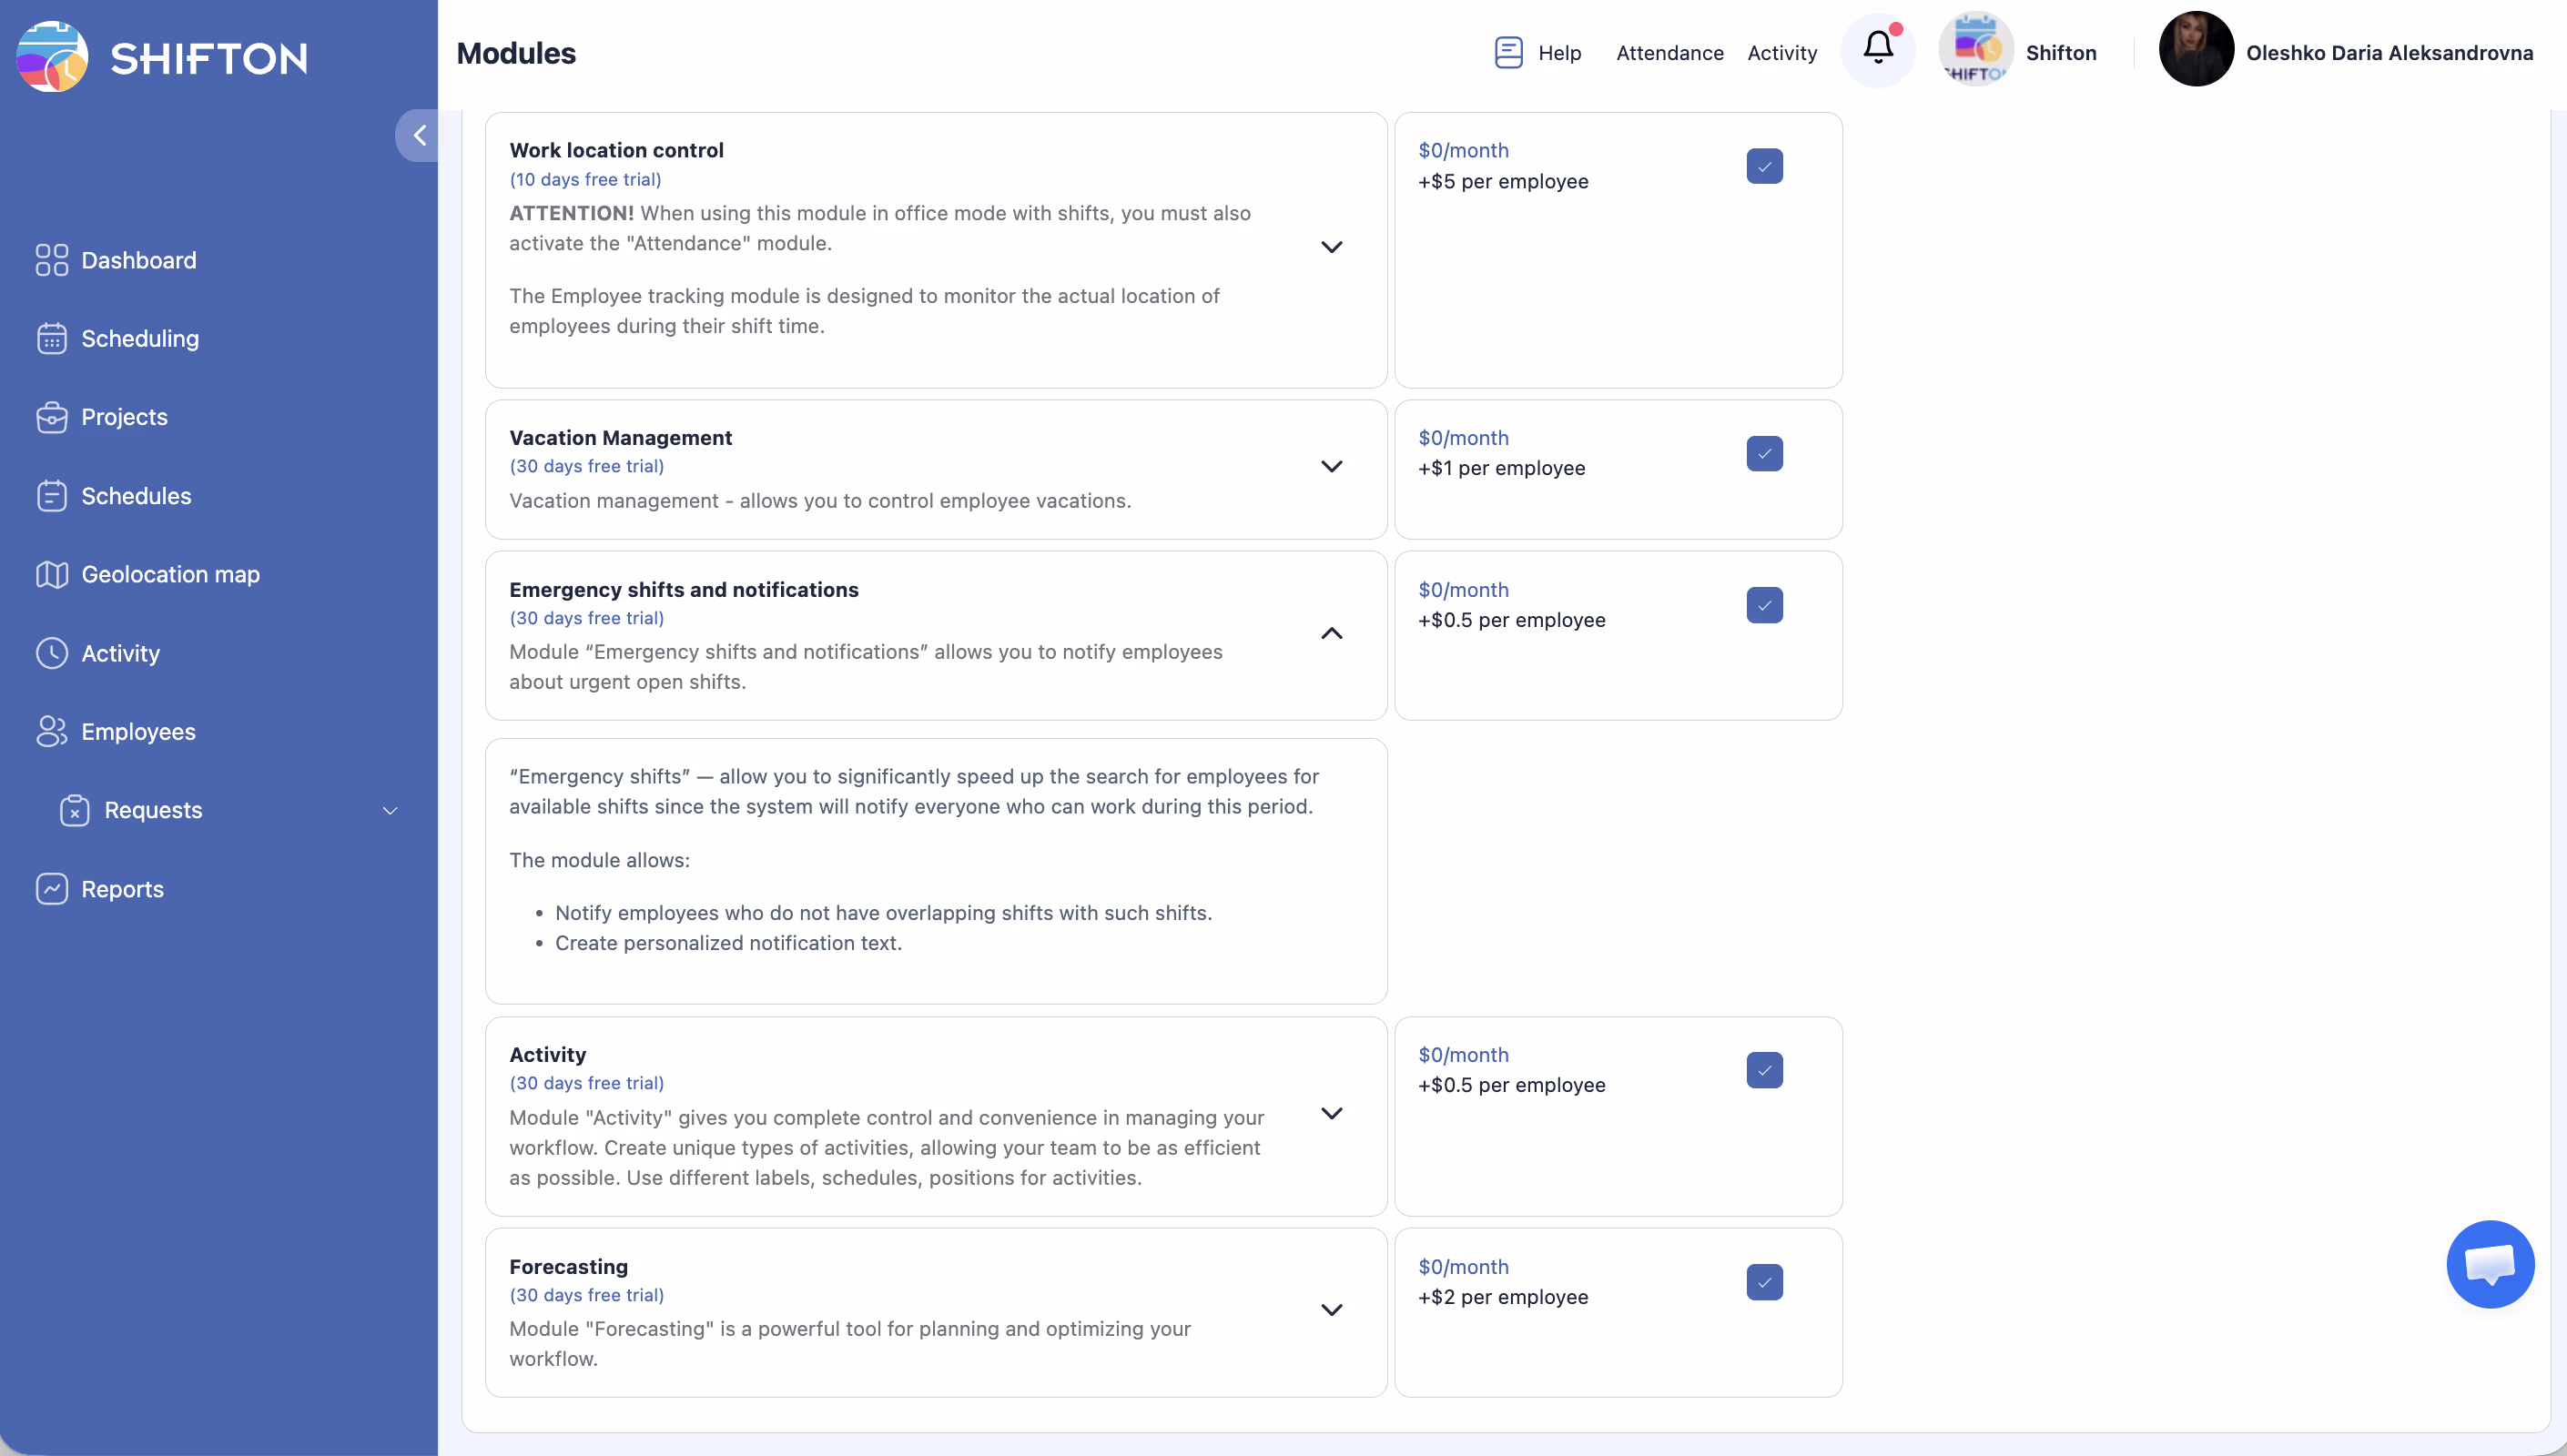The height and width of the screenshot is (1456, 2567).
Task: Collapse the sidebar with the arrow button
Action: (419, 136)
